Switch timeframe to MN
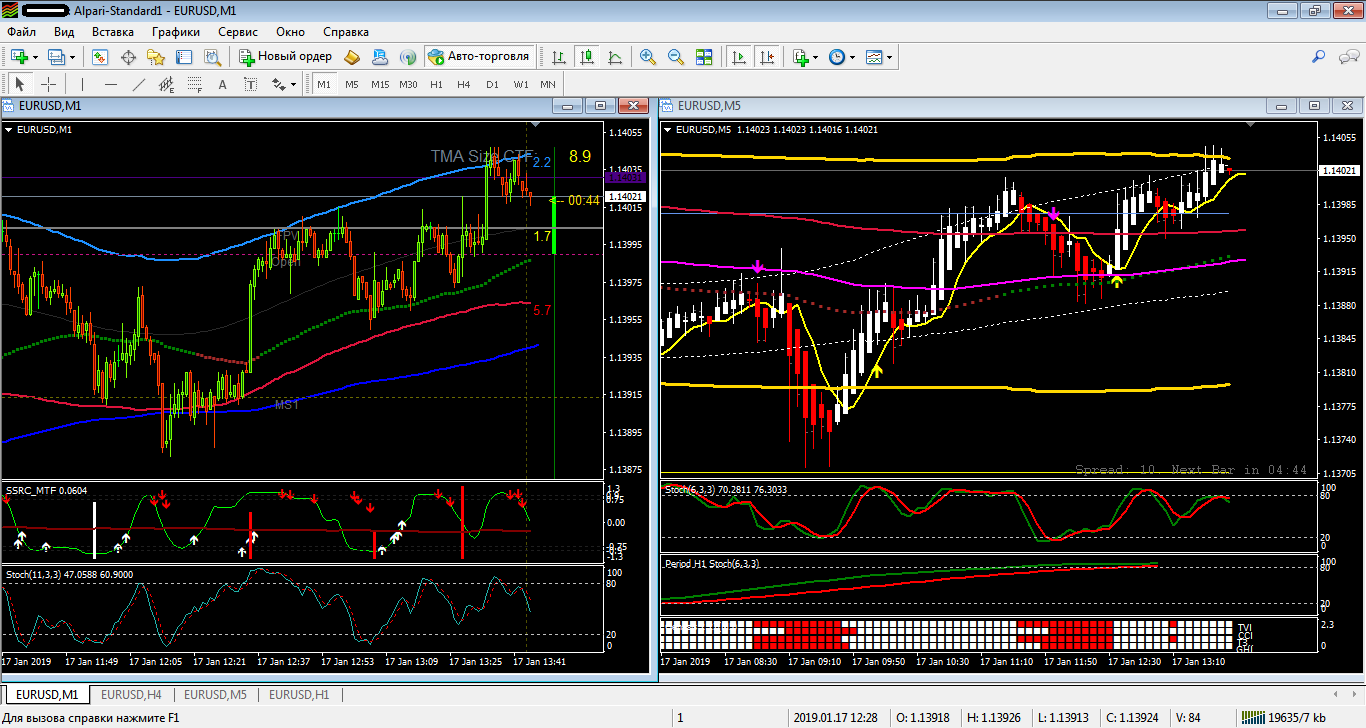 [x=548, y=84]
